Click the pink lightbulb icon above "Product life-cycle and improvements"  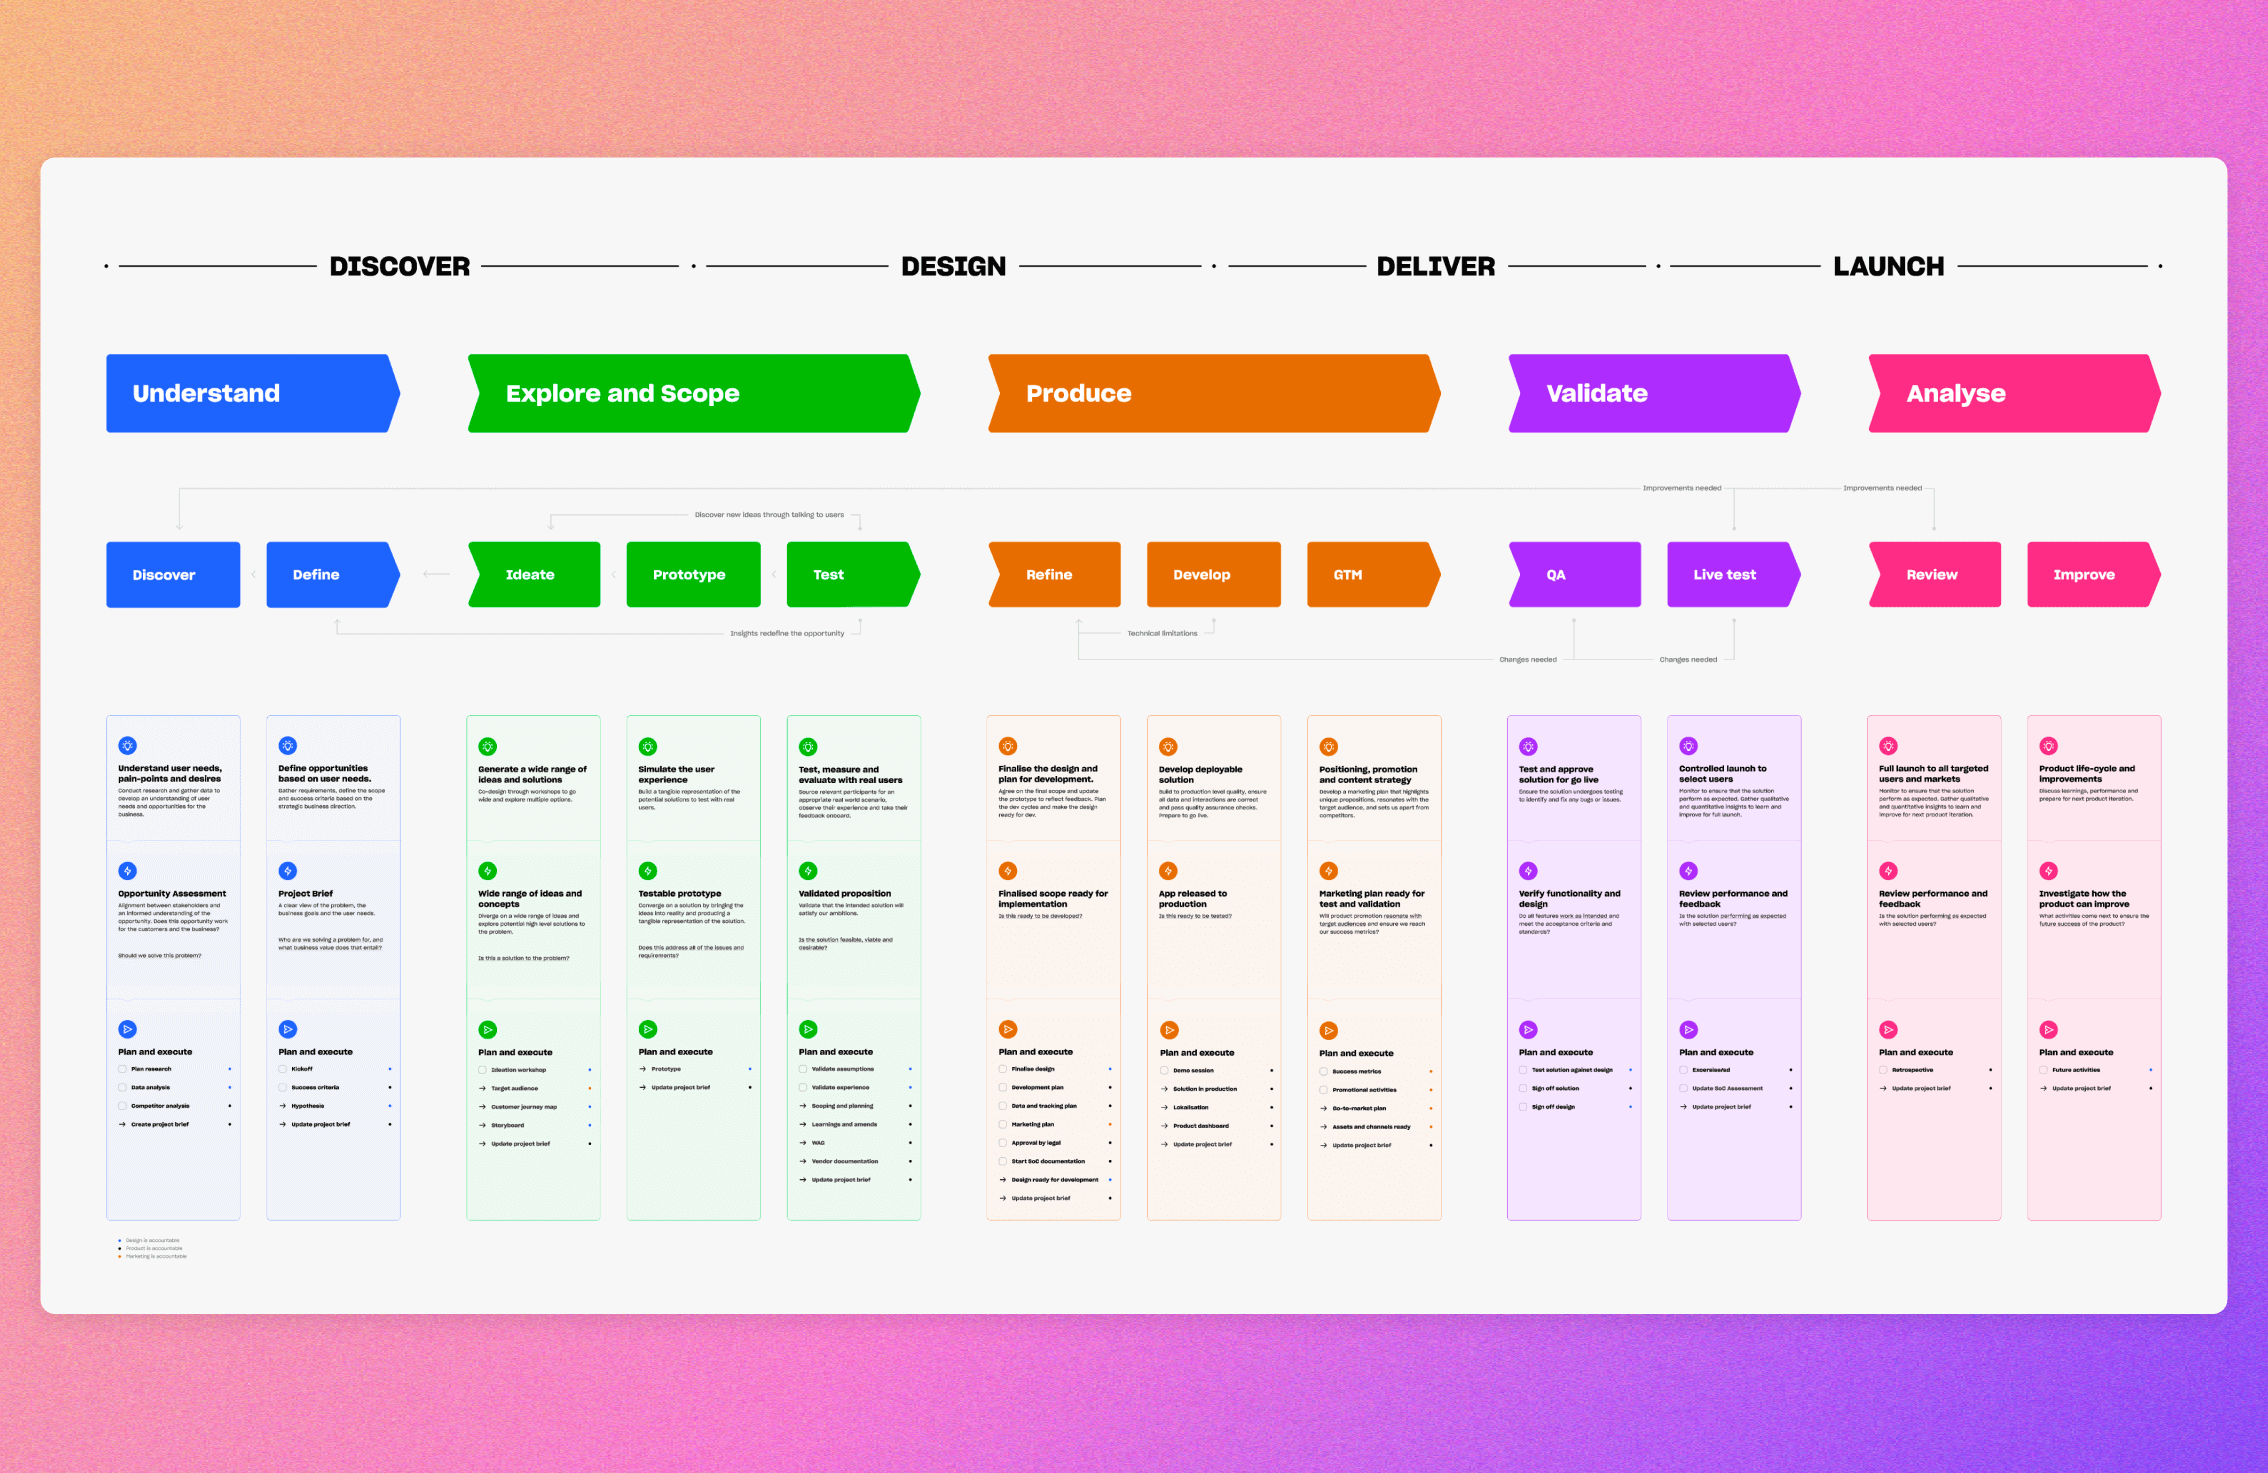coord(2048,746)
